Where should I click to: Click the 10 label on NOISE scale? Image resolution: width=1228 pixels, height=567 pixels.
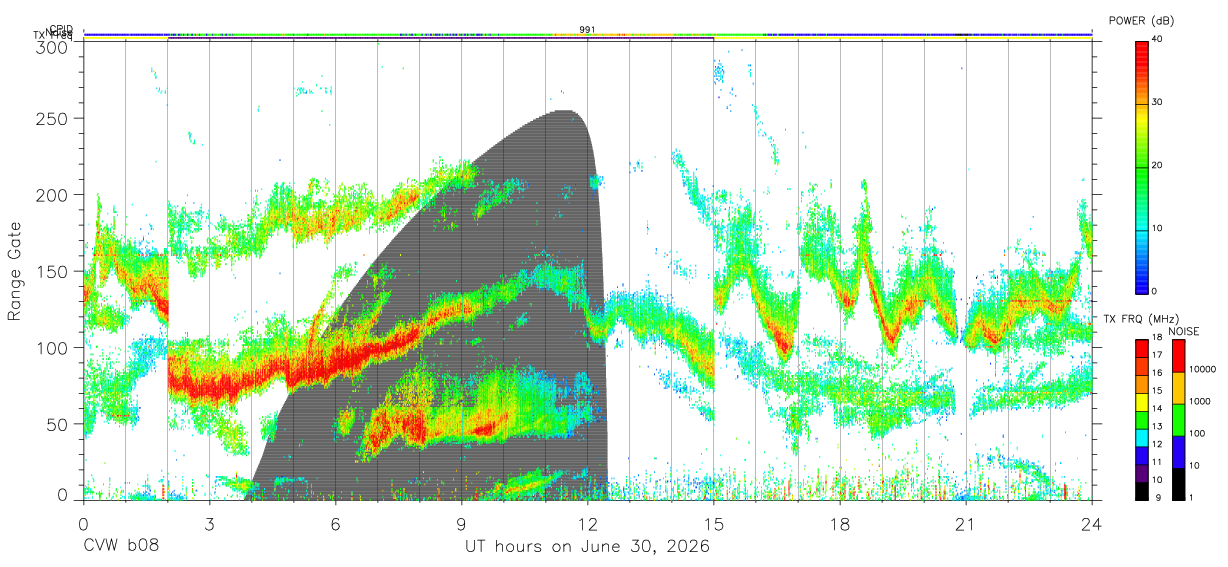(1193, 465)
